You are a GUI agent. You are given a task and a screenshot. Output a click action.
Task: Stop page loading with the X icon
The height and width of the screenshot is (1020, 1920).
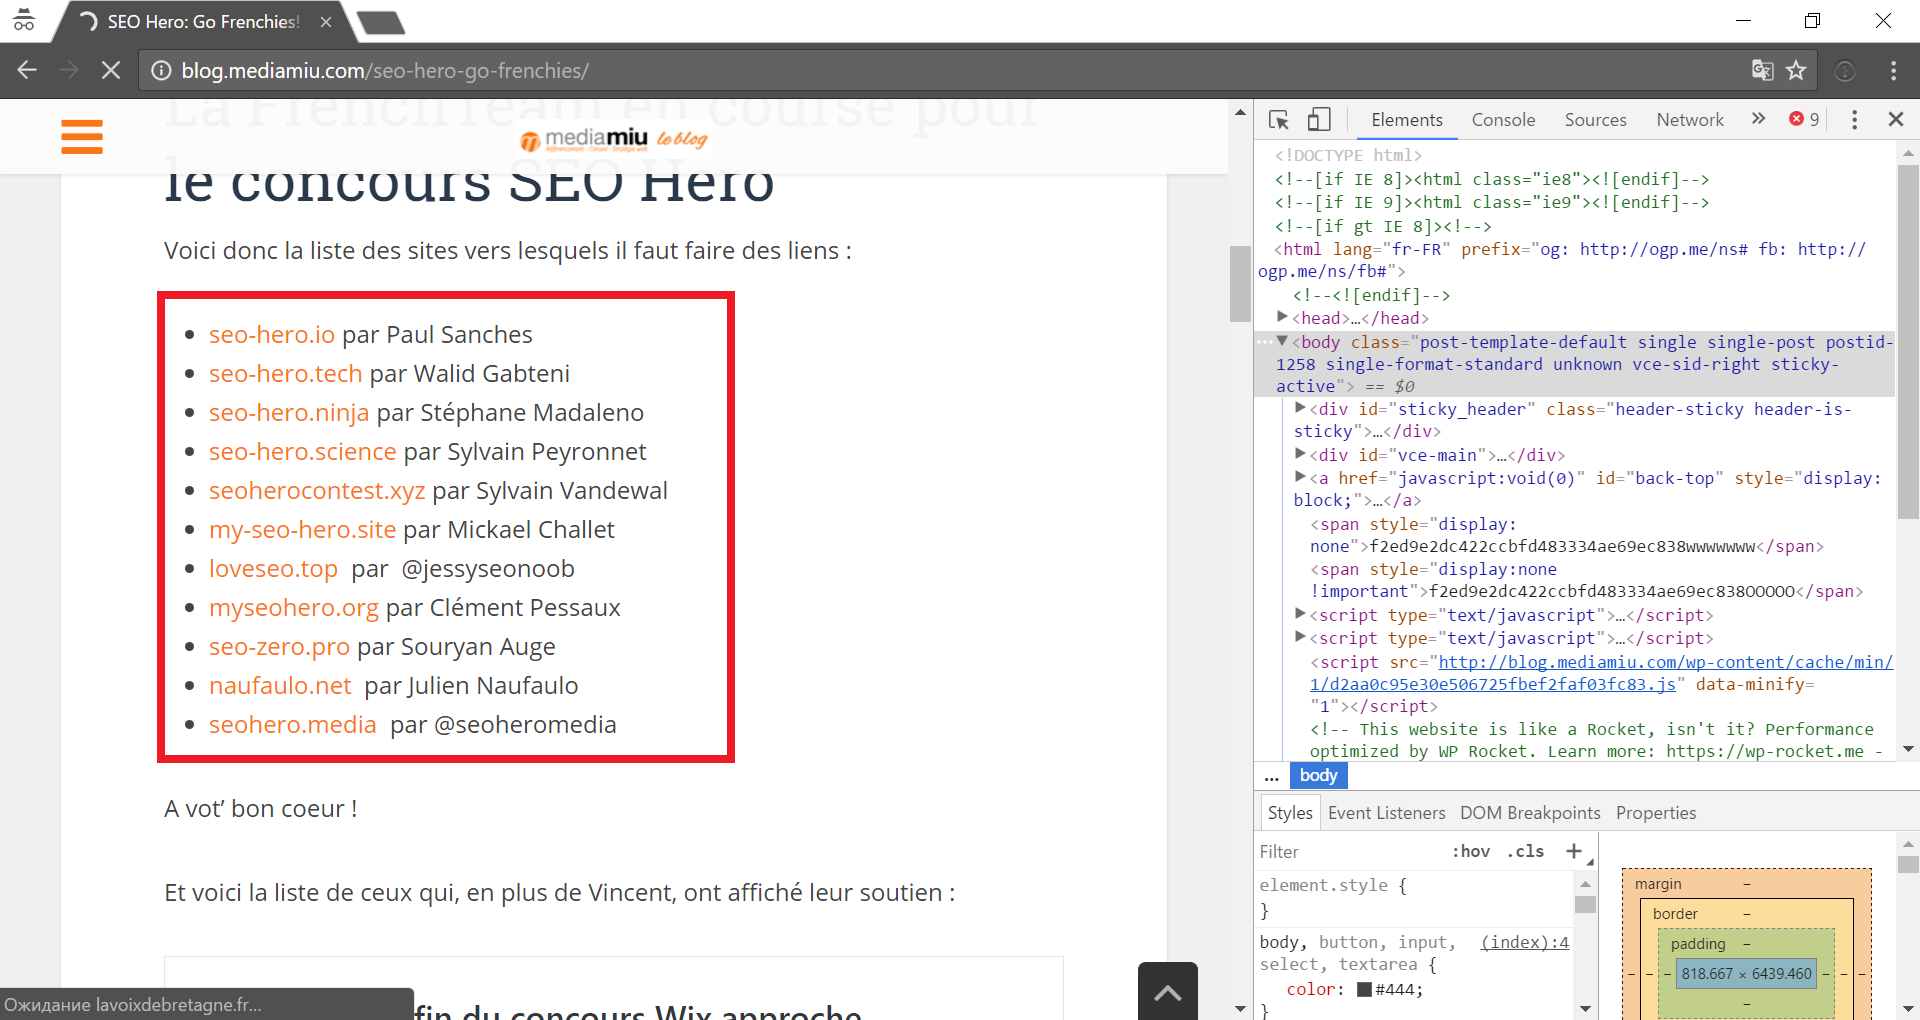[111, 70]
